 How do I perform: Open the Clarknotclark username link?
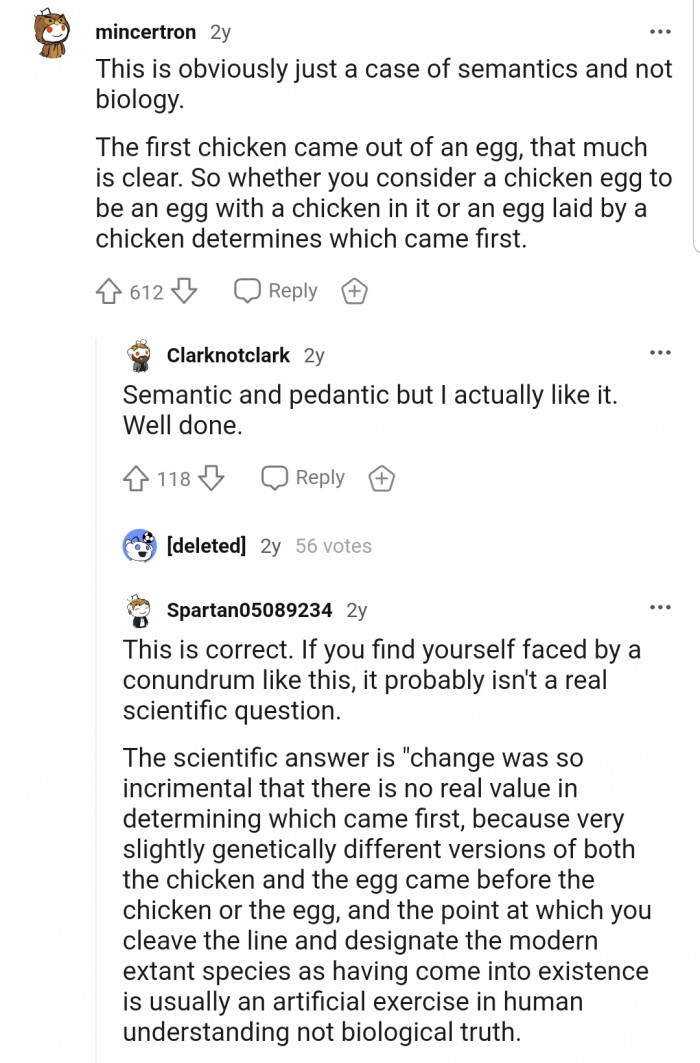228,355
